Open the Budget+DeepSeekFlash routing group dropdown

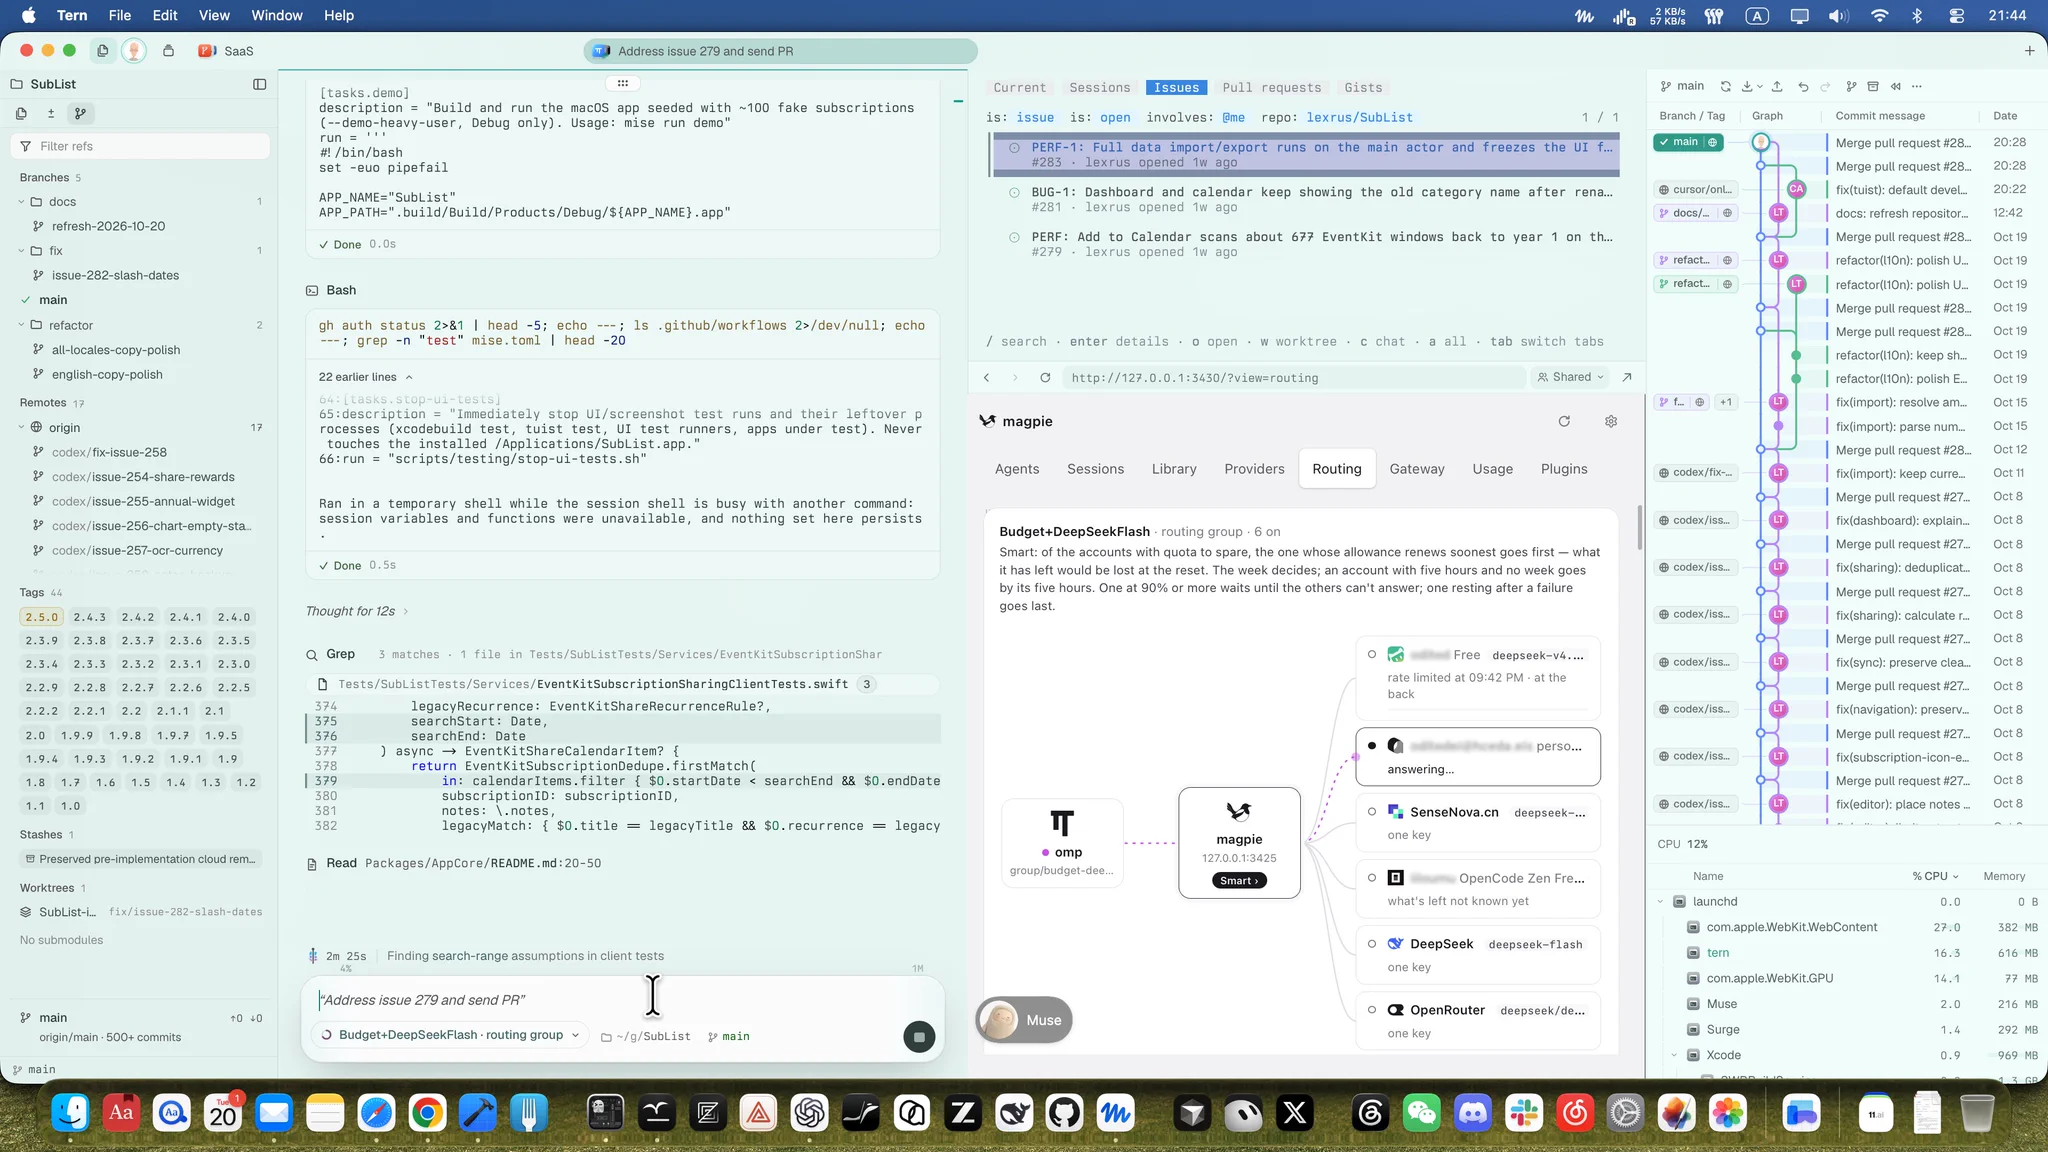[450, 1035]
